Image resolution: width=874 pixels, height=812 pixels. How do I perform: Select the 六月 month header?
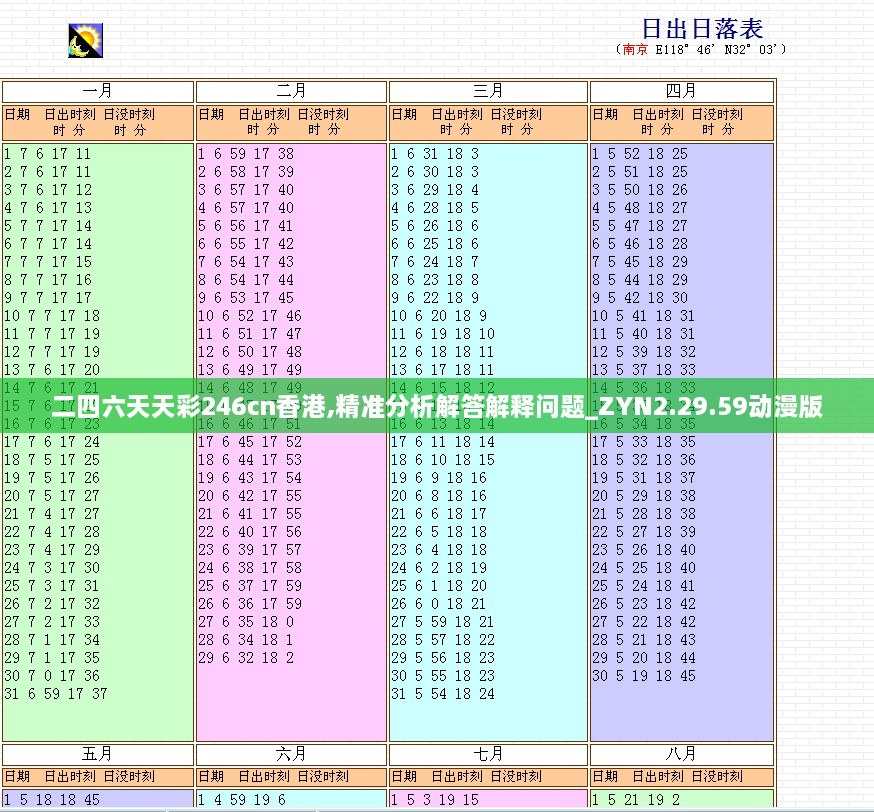click(291, 754)
